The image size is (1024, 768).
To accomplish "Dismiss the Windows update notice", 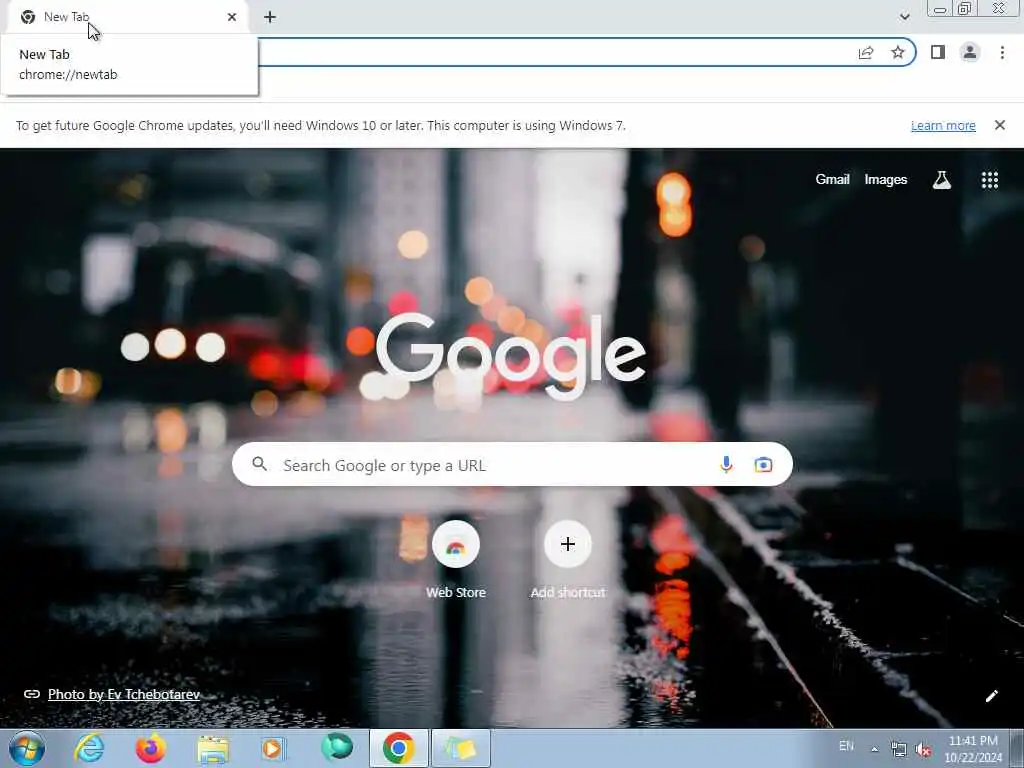I will tap(1000, 125).
